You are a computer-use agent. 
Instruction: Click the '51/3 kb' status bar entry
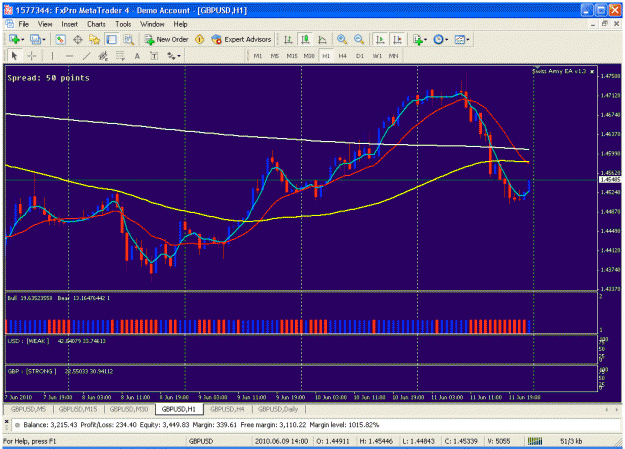[571, 441]
